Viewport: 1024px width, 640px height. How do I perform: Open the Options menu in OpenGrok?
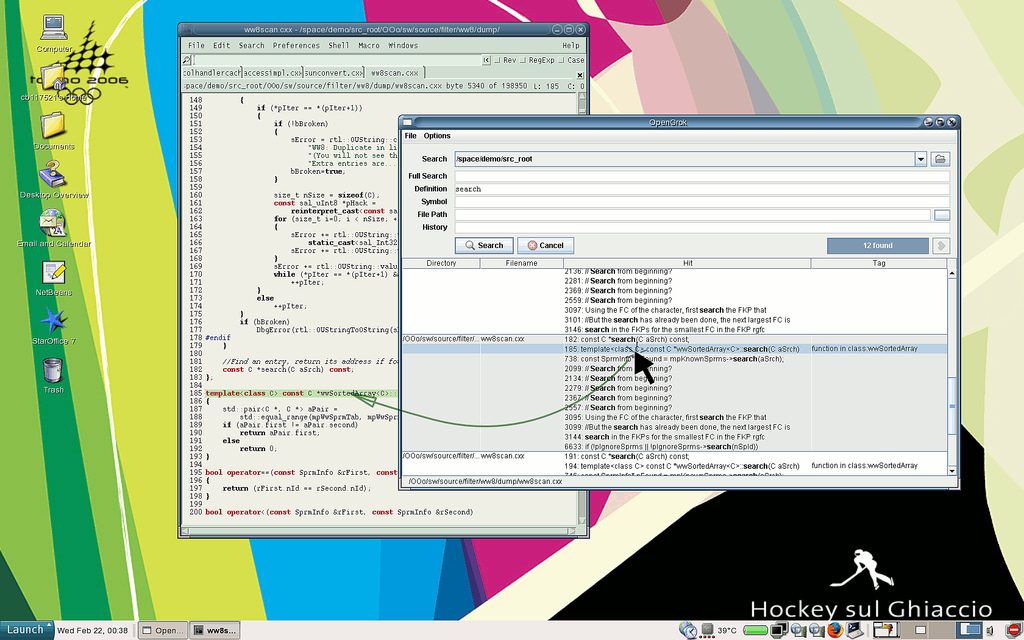point(437,136)
